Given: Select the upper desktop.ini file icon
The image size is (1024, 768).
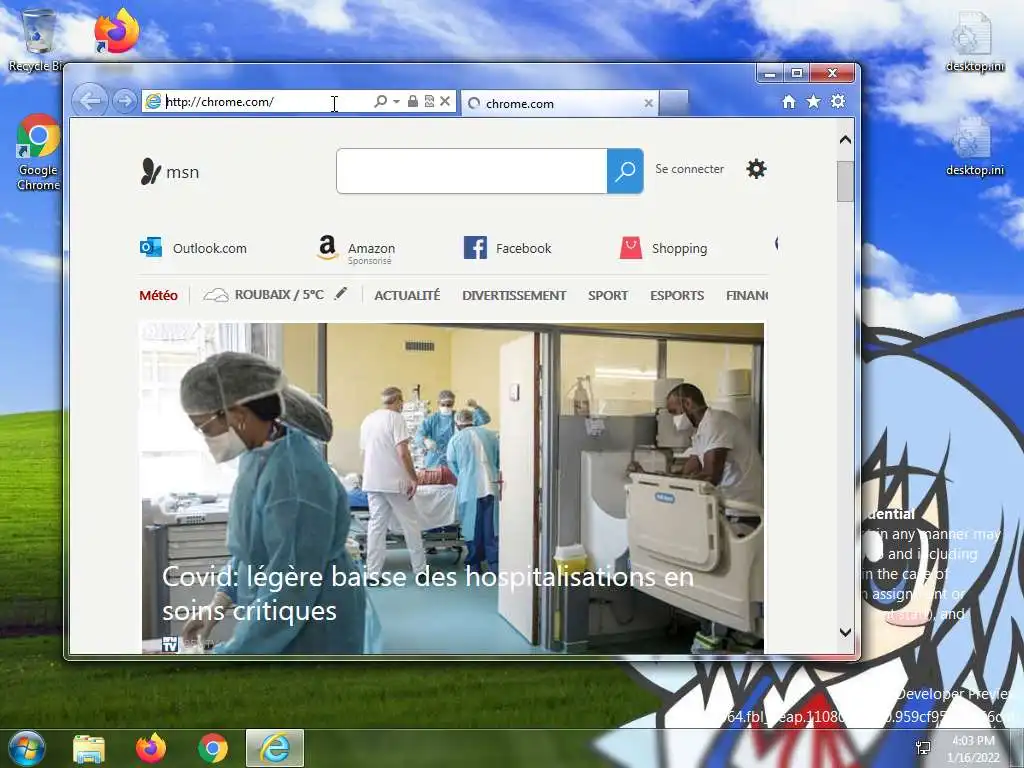Looking at the screenshot, I should point(974,42).
